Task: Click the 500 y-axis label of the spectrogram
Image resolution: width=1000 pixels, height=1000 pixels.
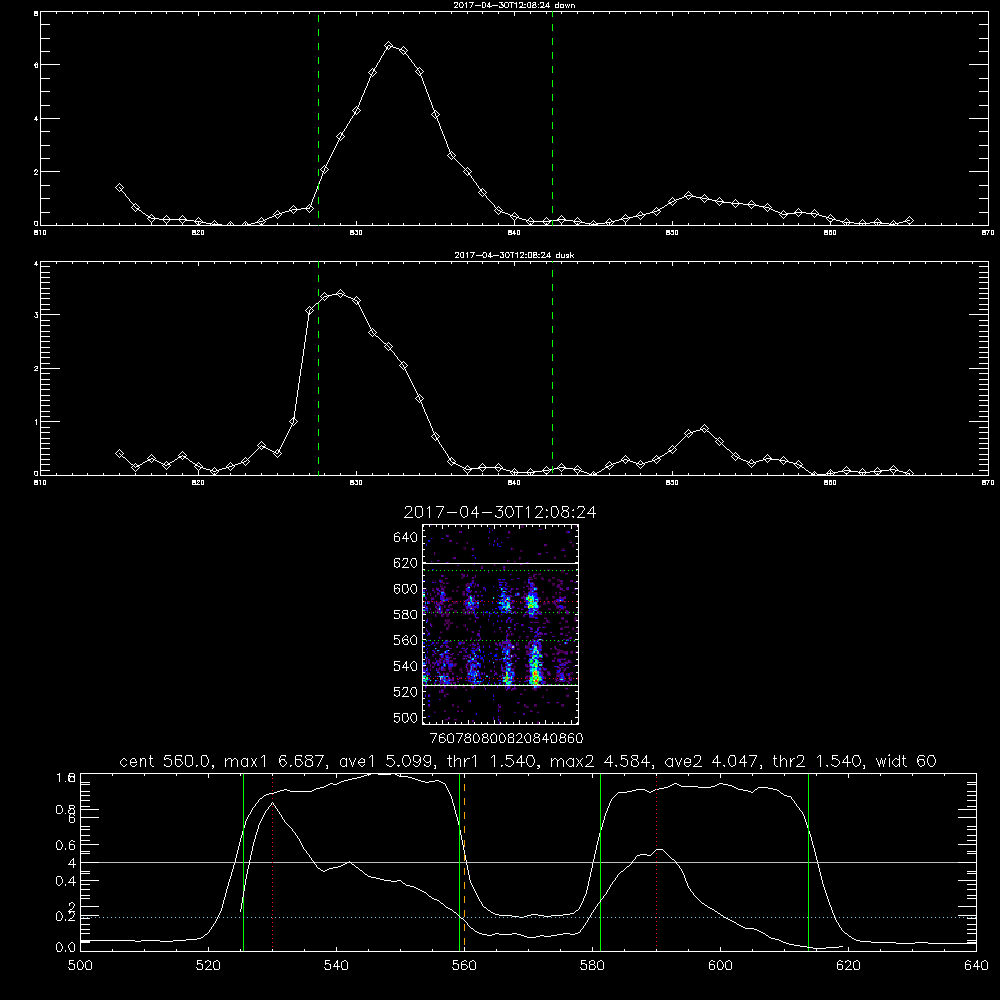Action: pos(406,717)
